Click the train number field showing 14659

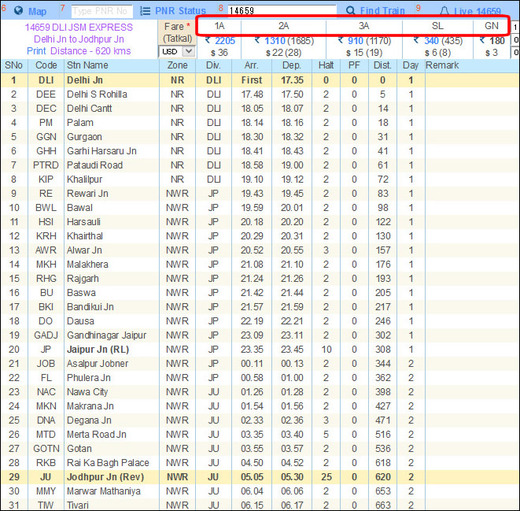click(282, 10)
